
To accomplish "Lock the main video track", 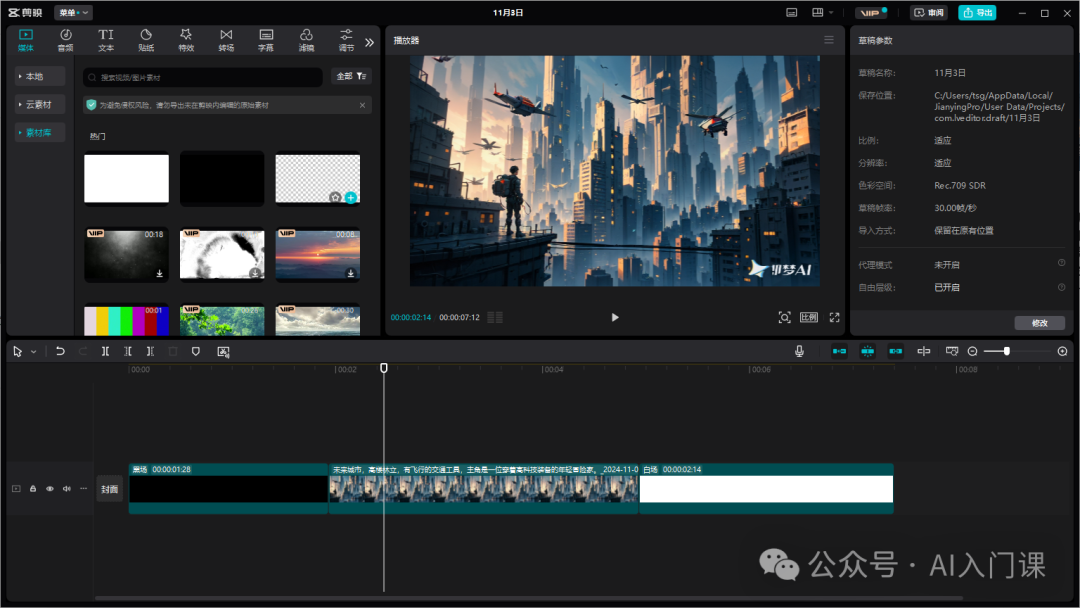I will tap(32, 489).
